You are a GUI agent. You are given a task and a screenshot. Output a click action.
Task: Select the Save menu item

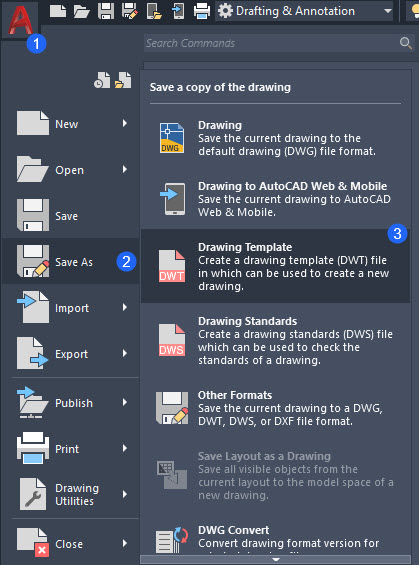coord(70,215)
